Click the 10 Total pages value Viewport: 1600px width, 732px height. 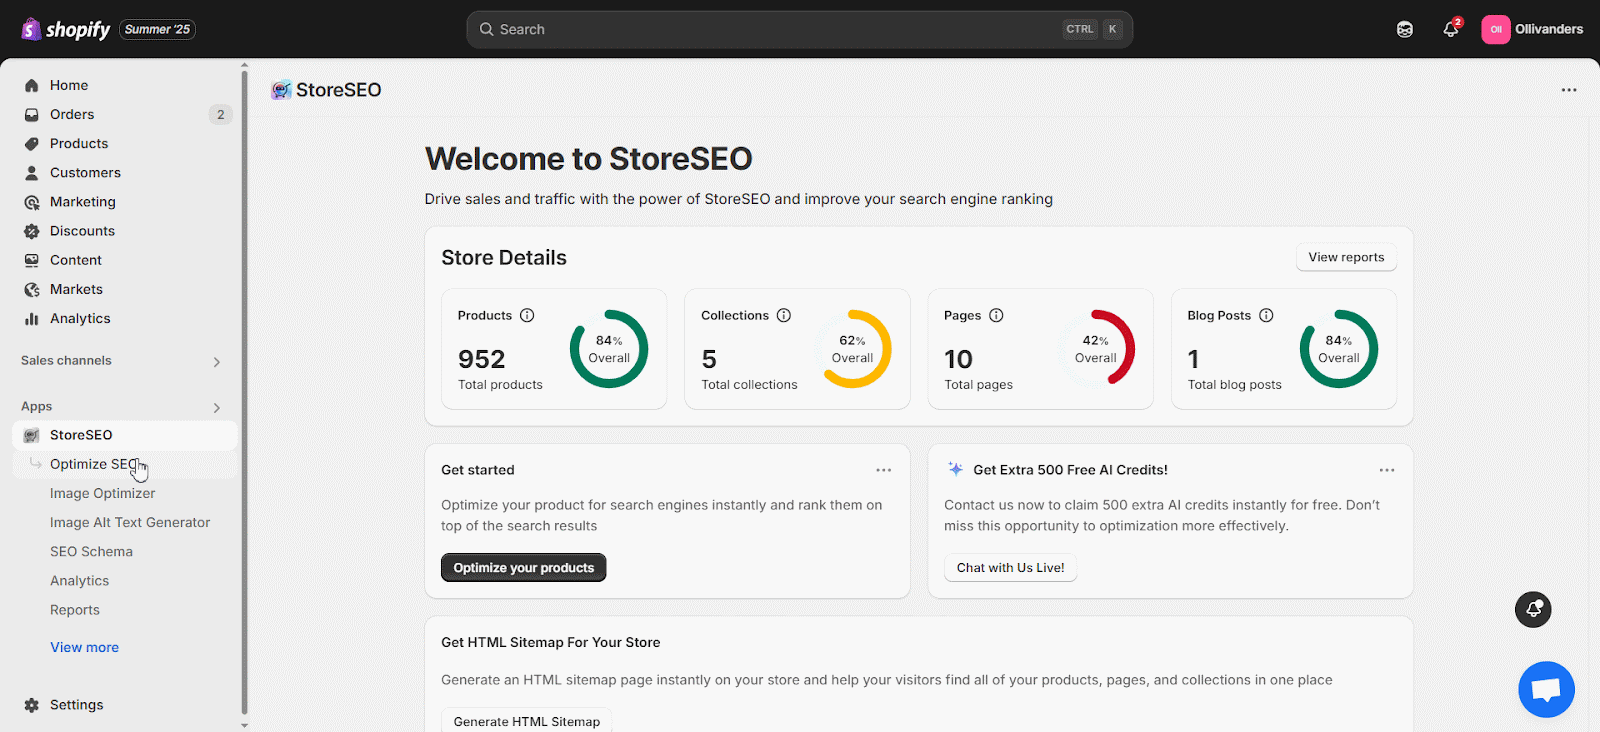click(x=958, y=359)
